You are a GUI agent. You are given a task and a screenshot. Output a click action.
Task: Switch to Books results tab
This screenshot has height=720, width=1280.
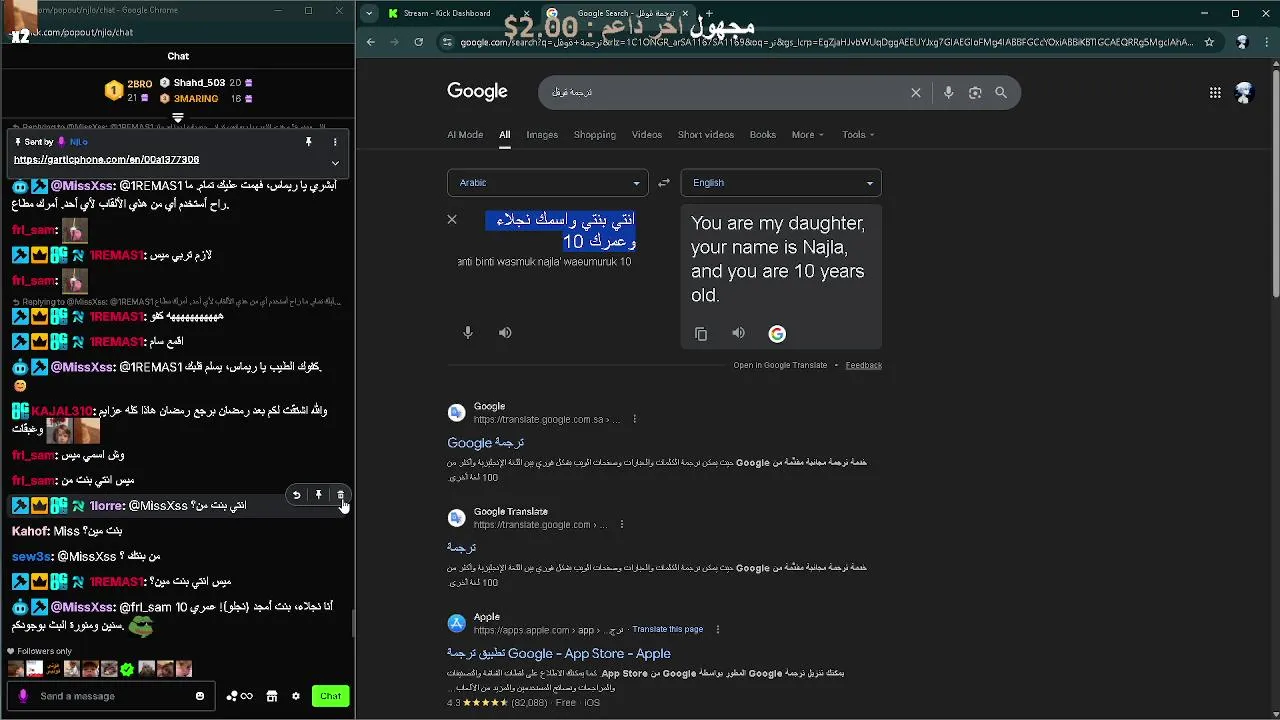pyautogui.click(x=763, y=134)
